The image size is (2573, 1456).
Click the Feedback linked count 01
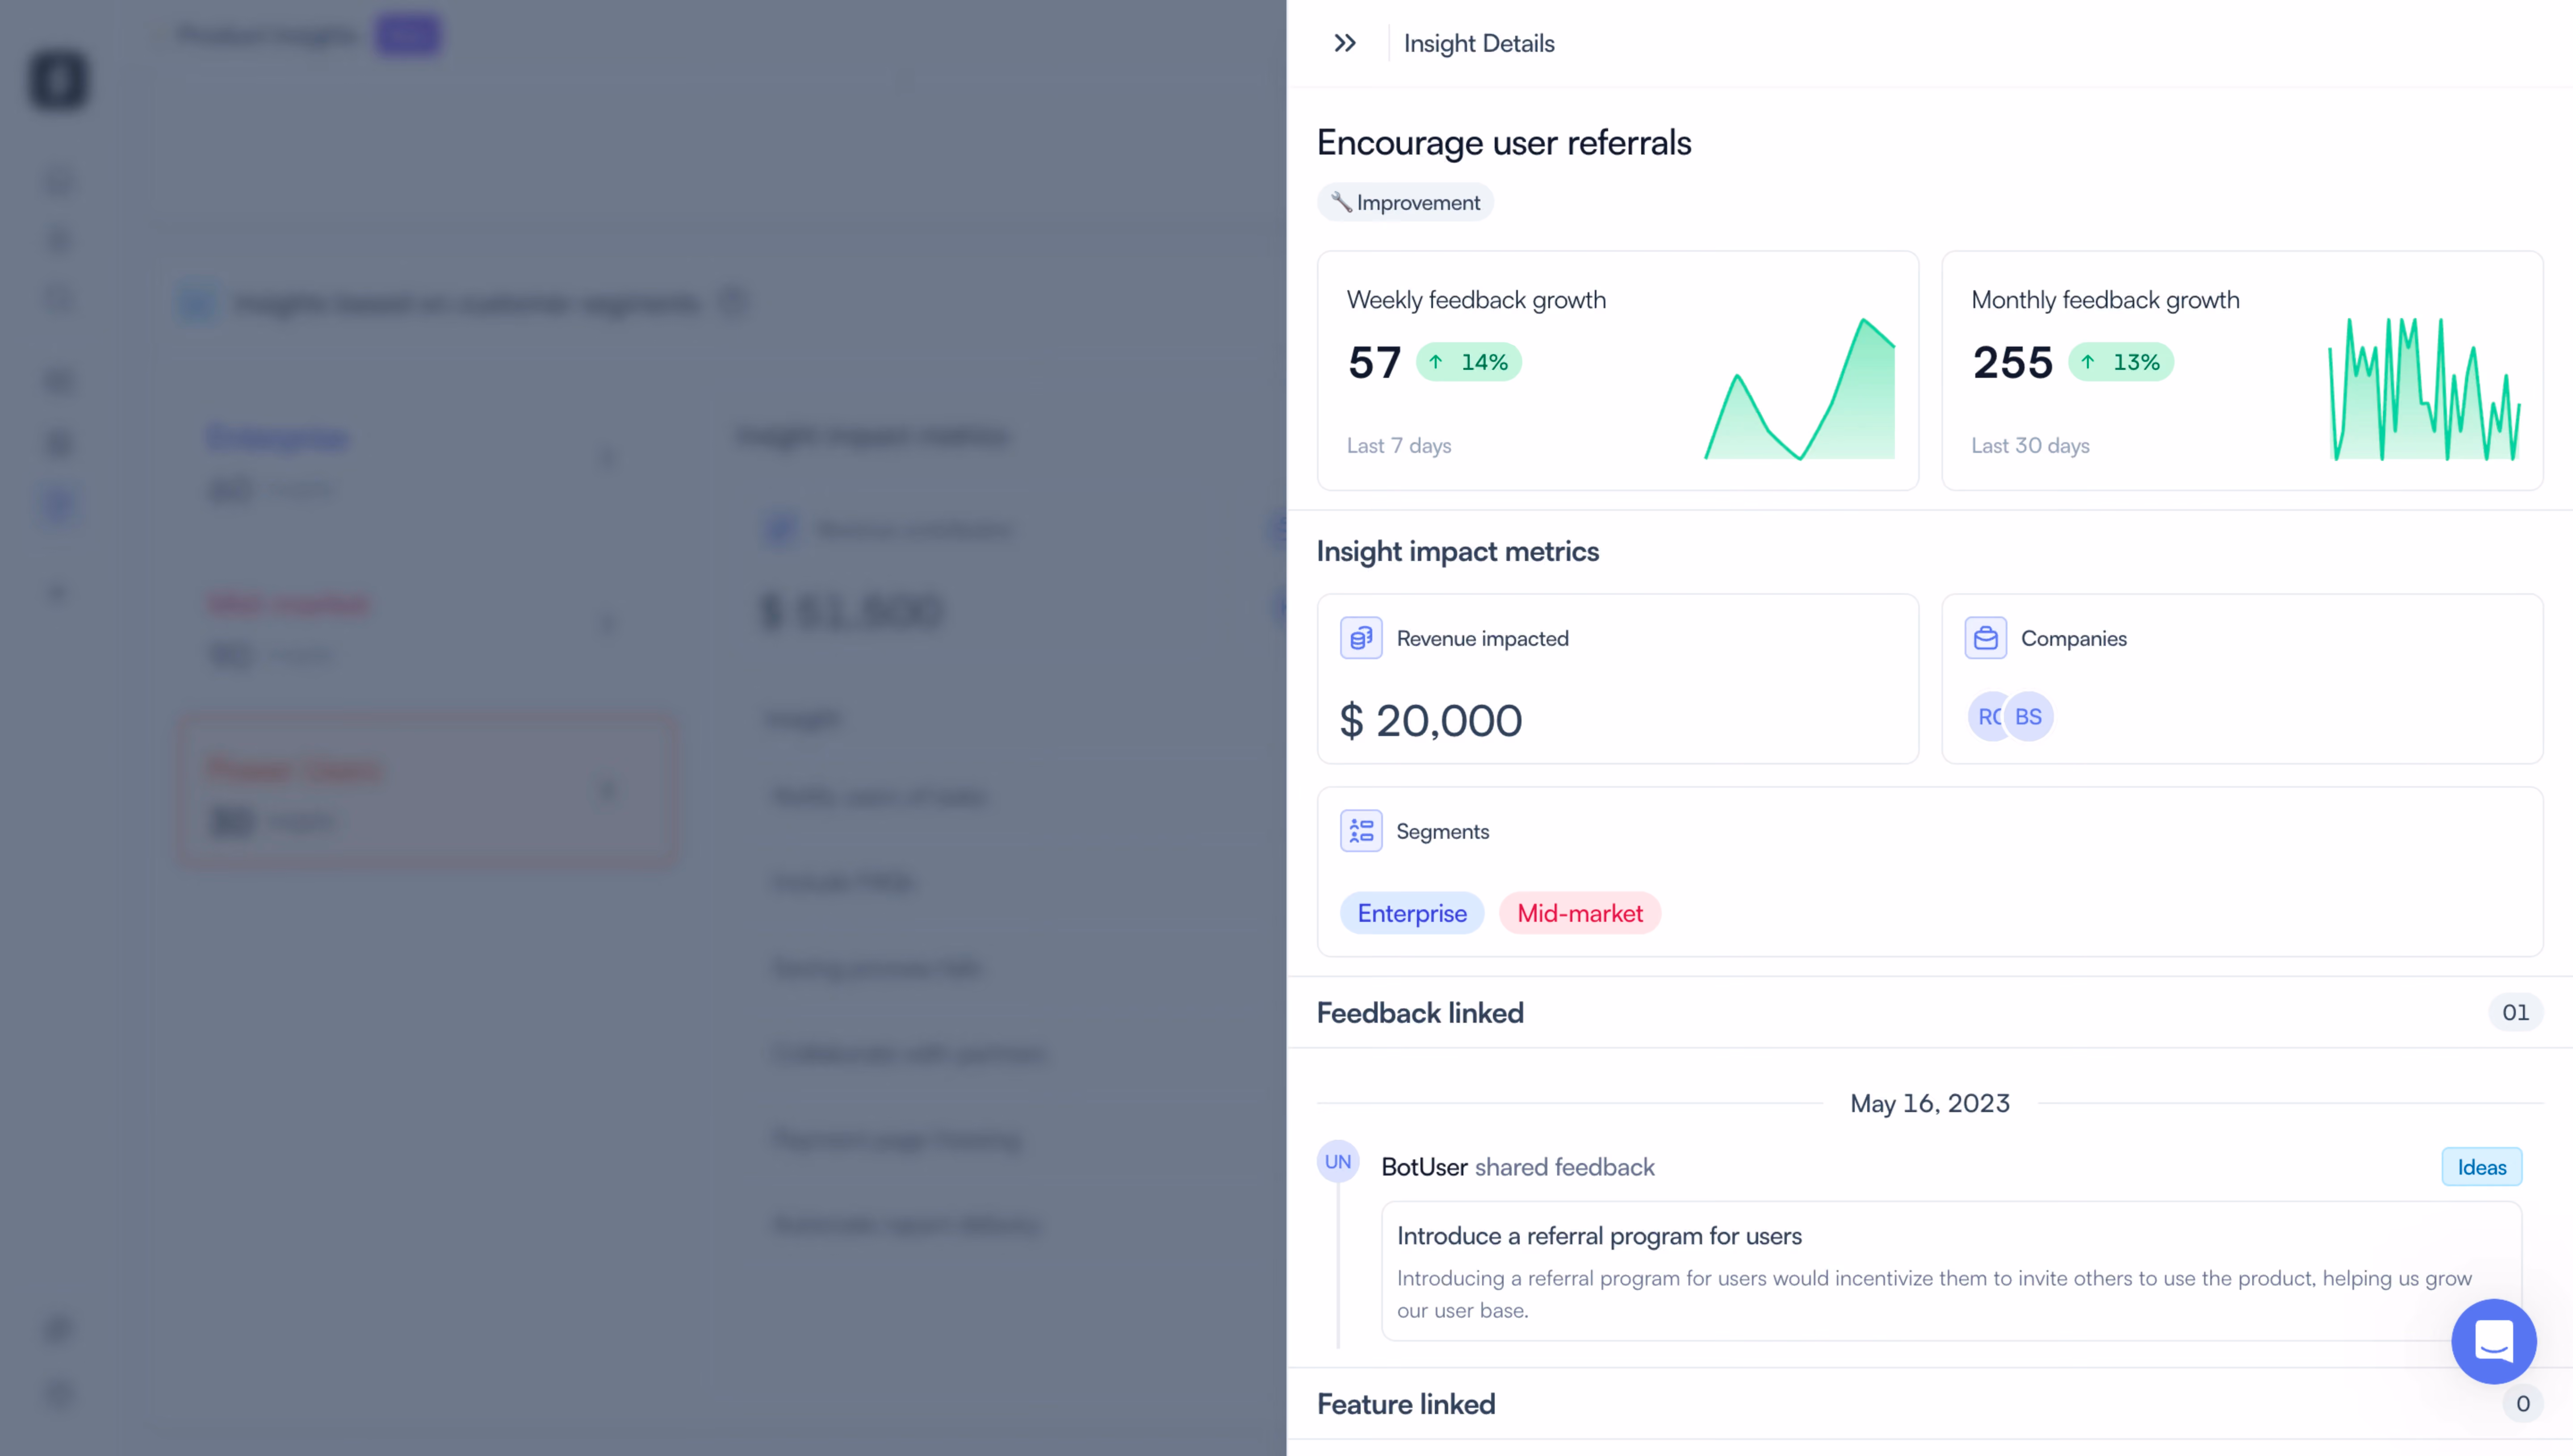coord(2515,1012)
